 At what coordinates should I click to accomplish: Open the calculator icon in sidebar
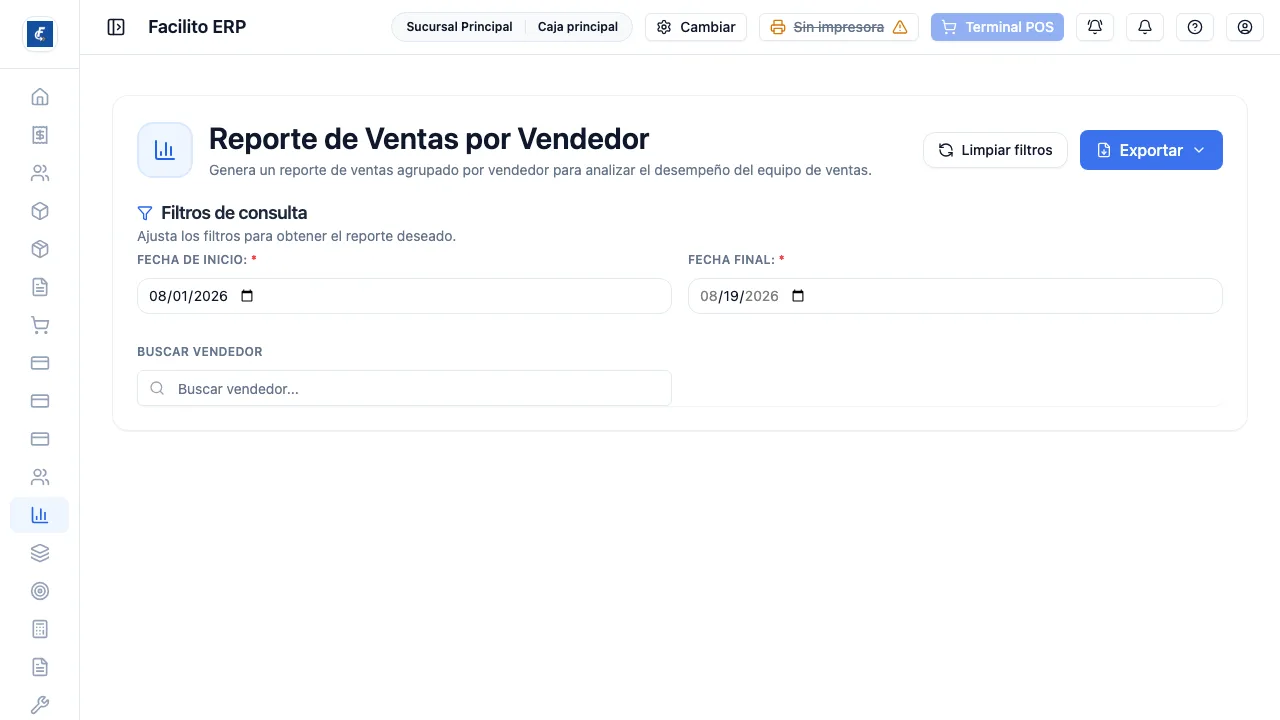(40, 629)
